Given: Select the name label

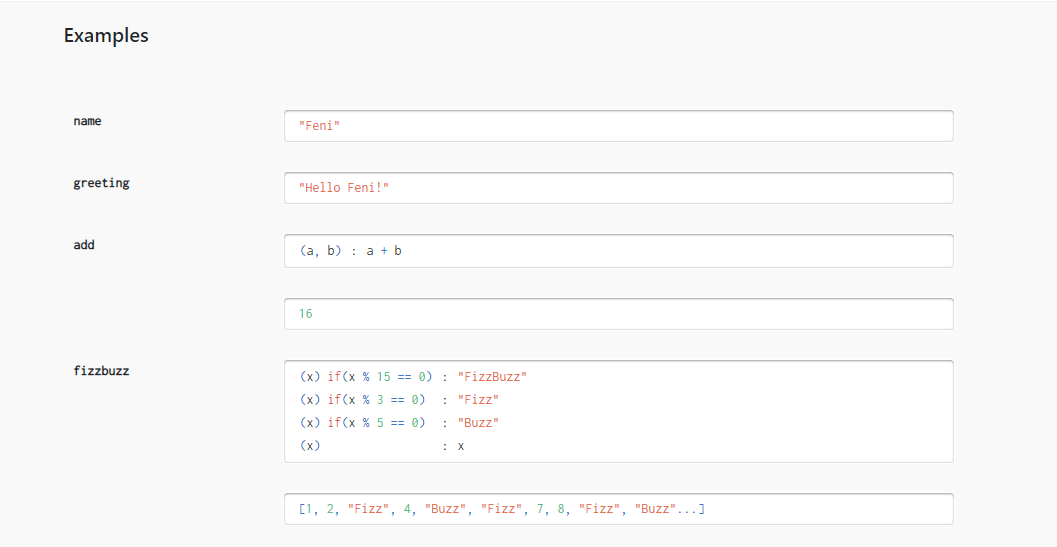Looking at the screenshot, I should pyautogui.click(x=87, y=121).
